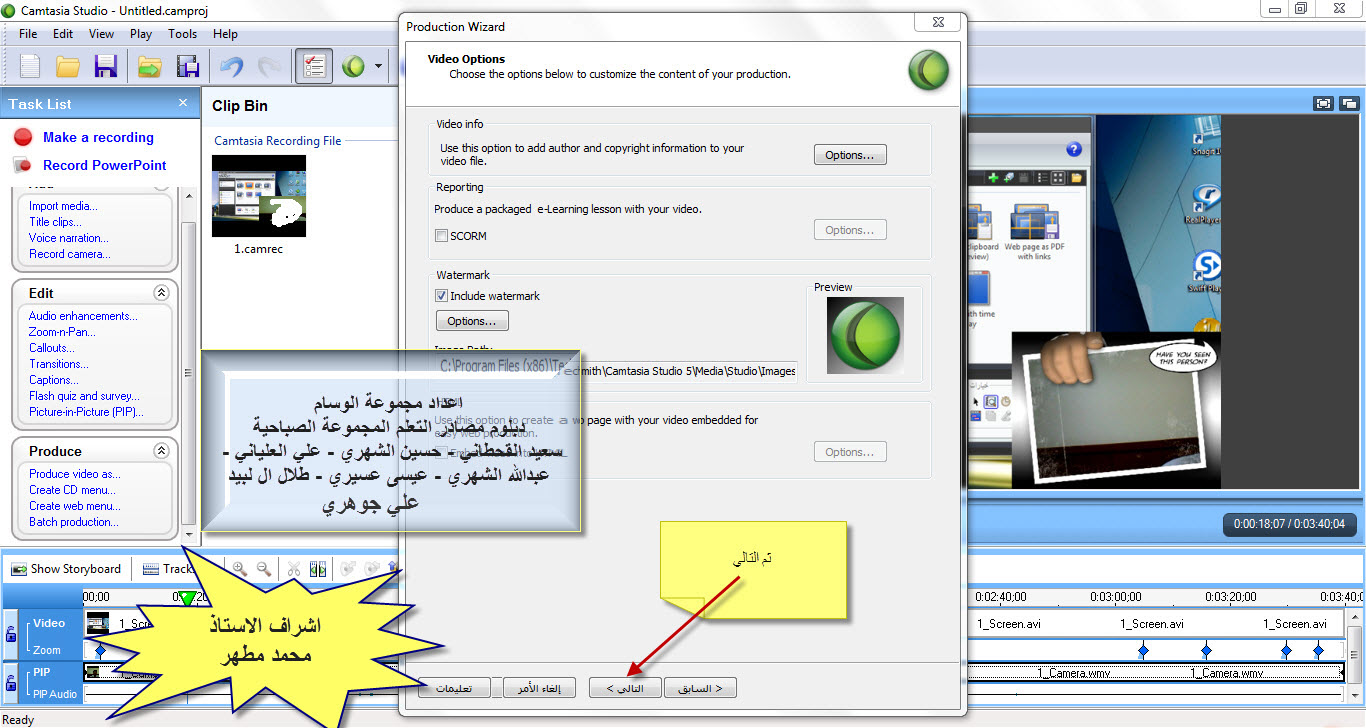Click the watermark Image Path text field

click(616, 370)
